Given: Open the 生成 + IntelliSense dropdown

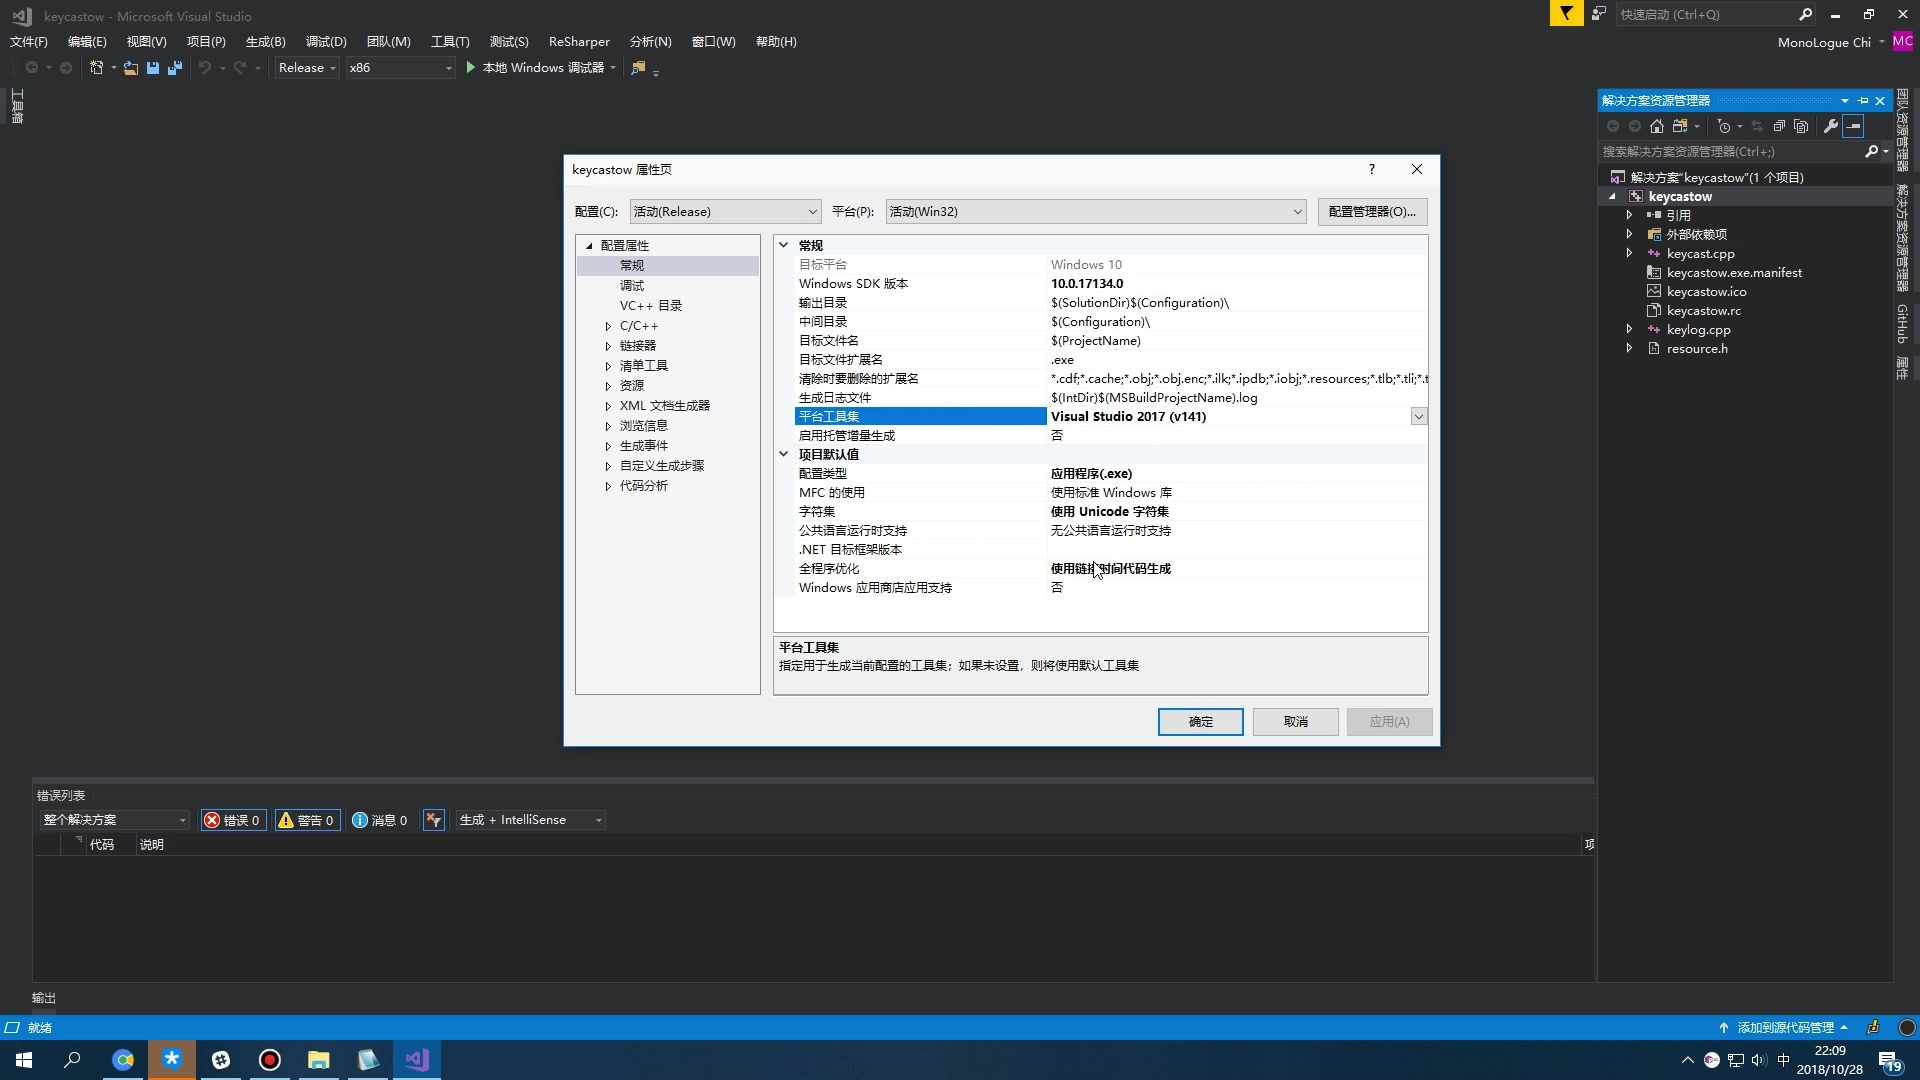Looking at the screenshot, I should pos(531,820).
